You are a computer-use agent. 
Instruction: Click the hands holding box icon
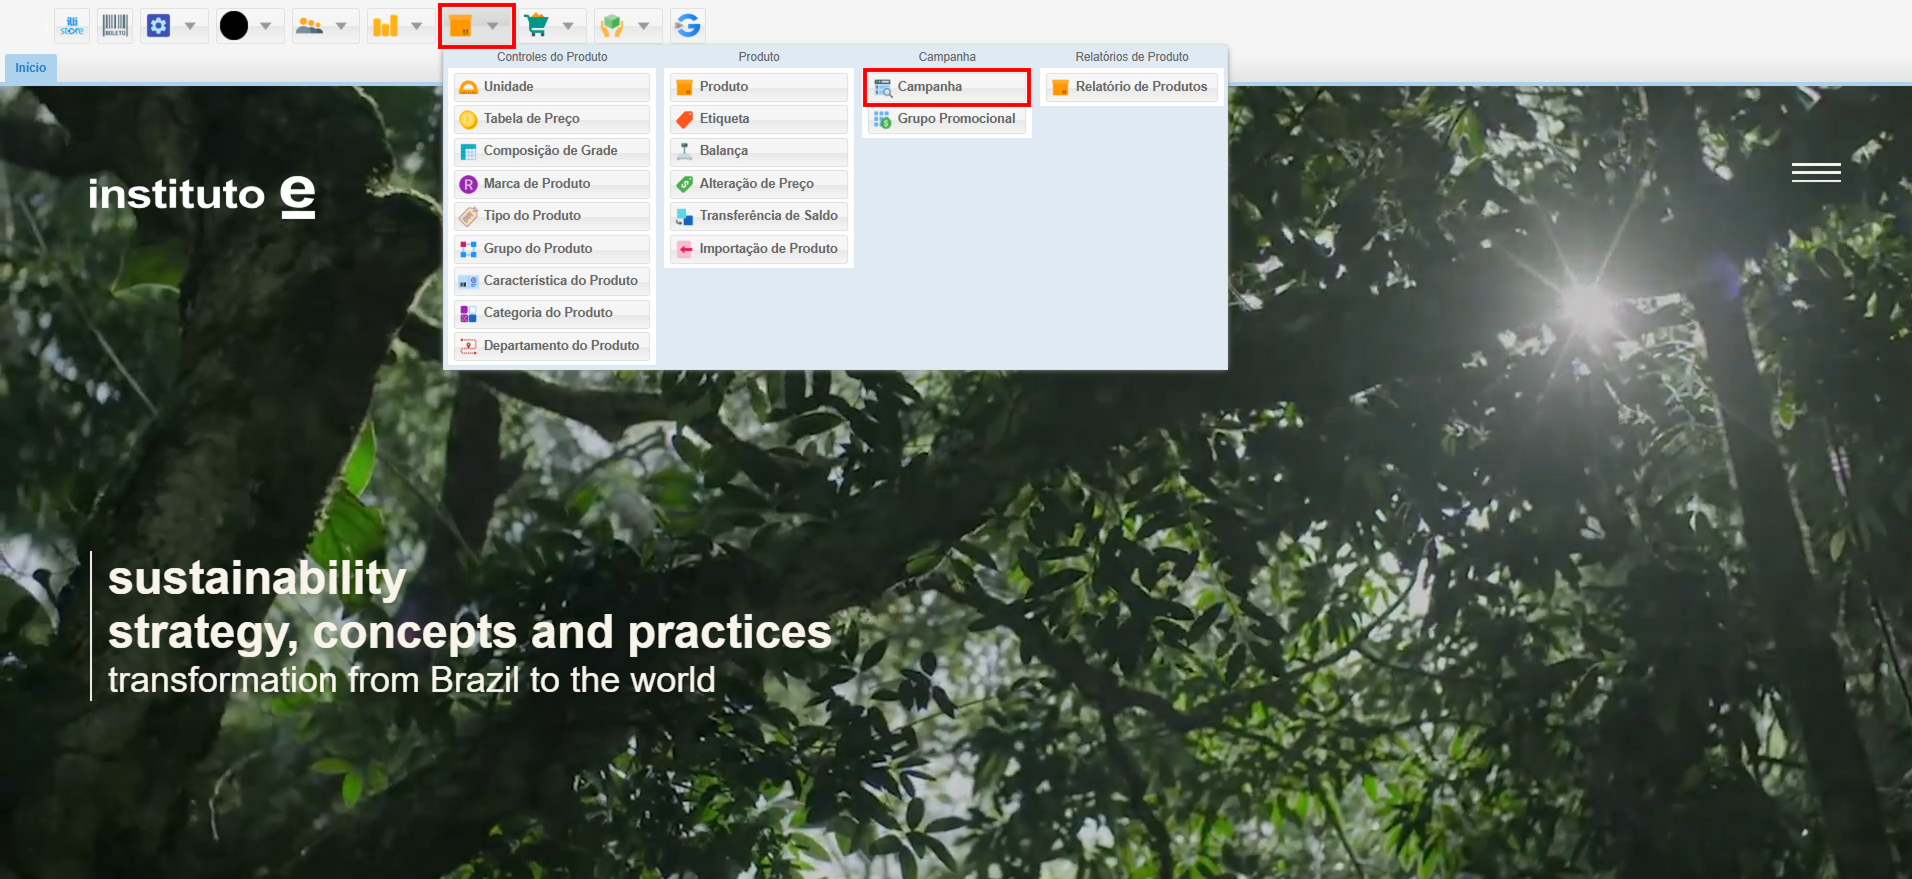(612, 26)
